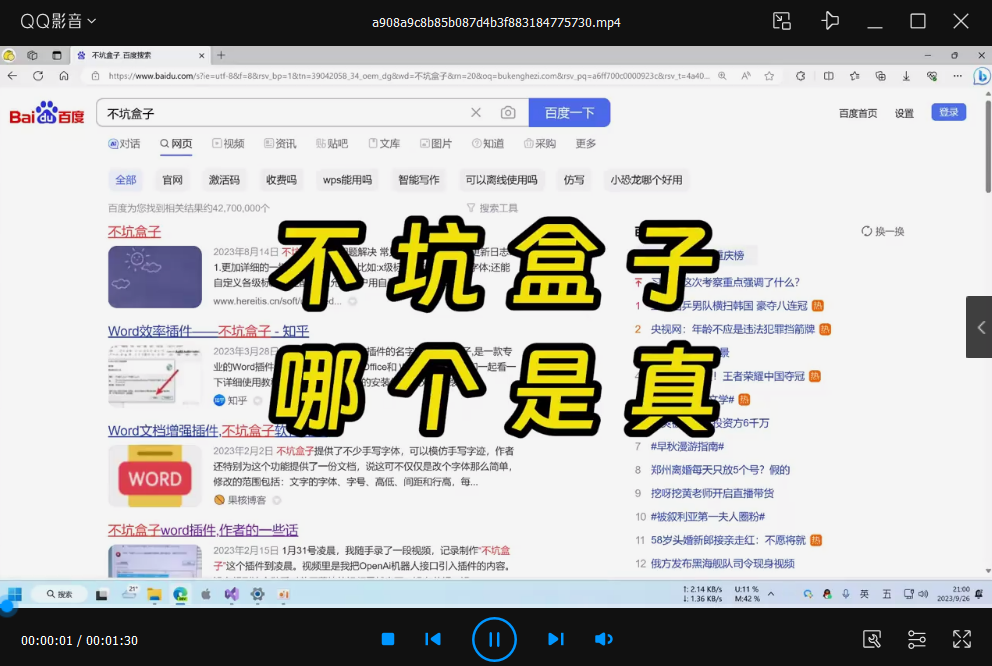Open the Windows Start menu
Screen dimensions: 992x666
point(15,595)
